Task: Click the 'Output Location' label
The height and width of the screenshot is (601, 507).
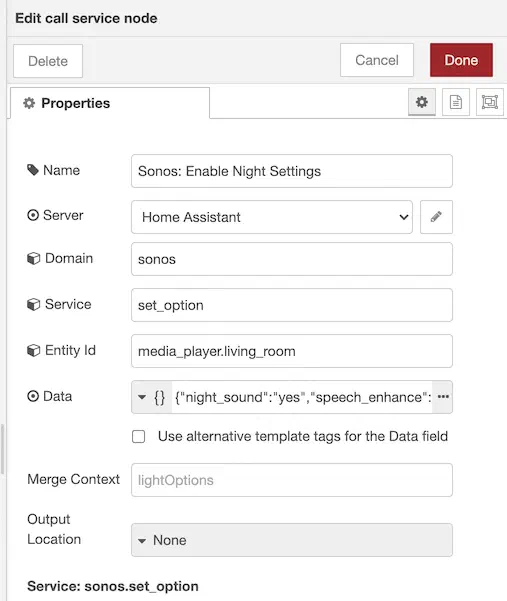Action: point(54,529)
